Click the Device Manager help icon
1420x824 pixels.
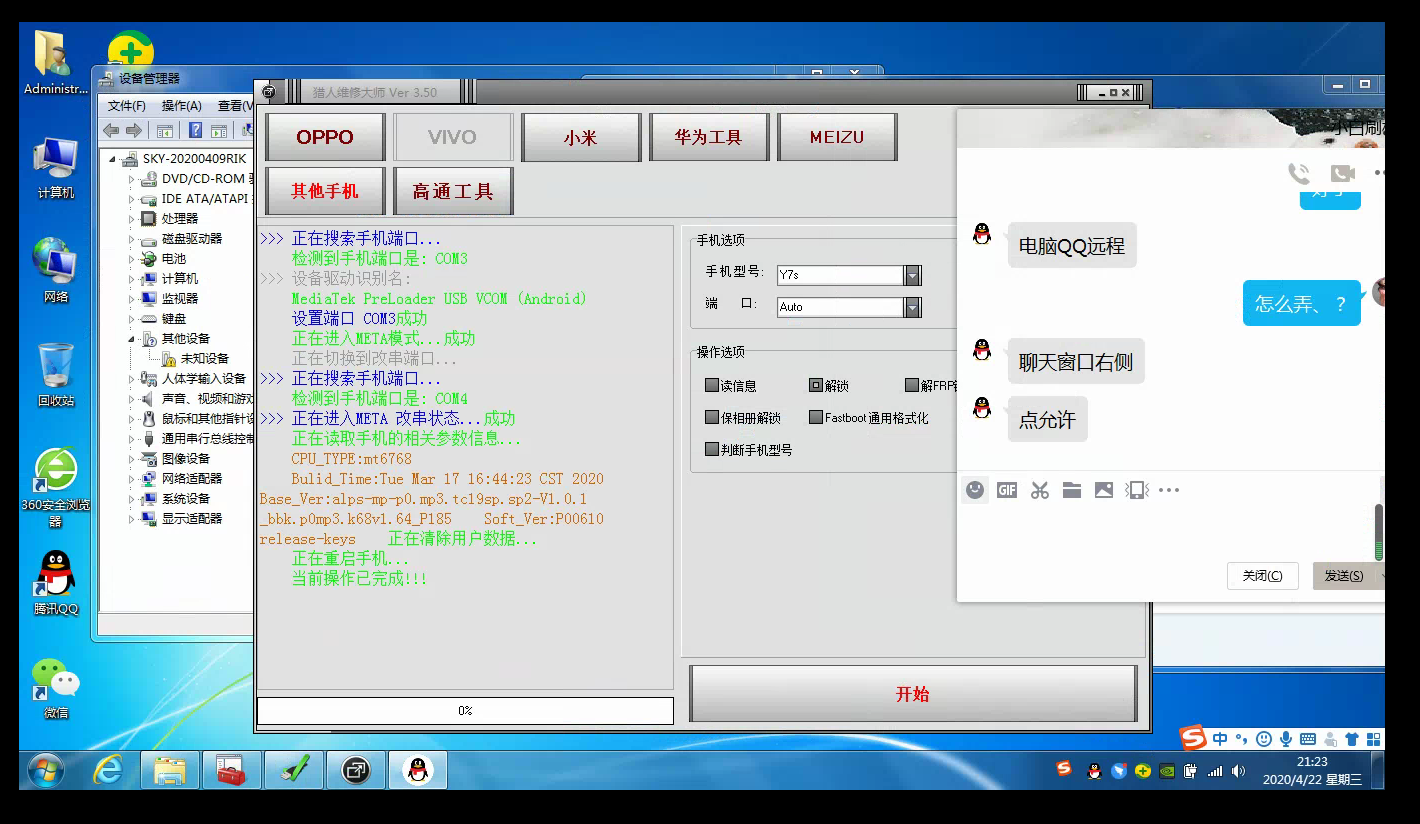tap(195, 131)
